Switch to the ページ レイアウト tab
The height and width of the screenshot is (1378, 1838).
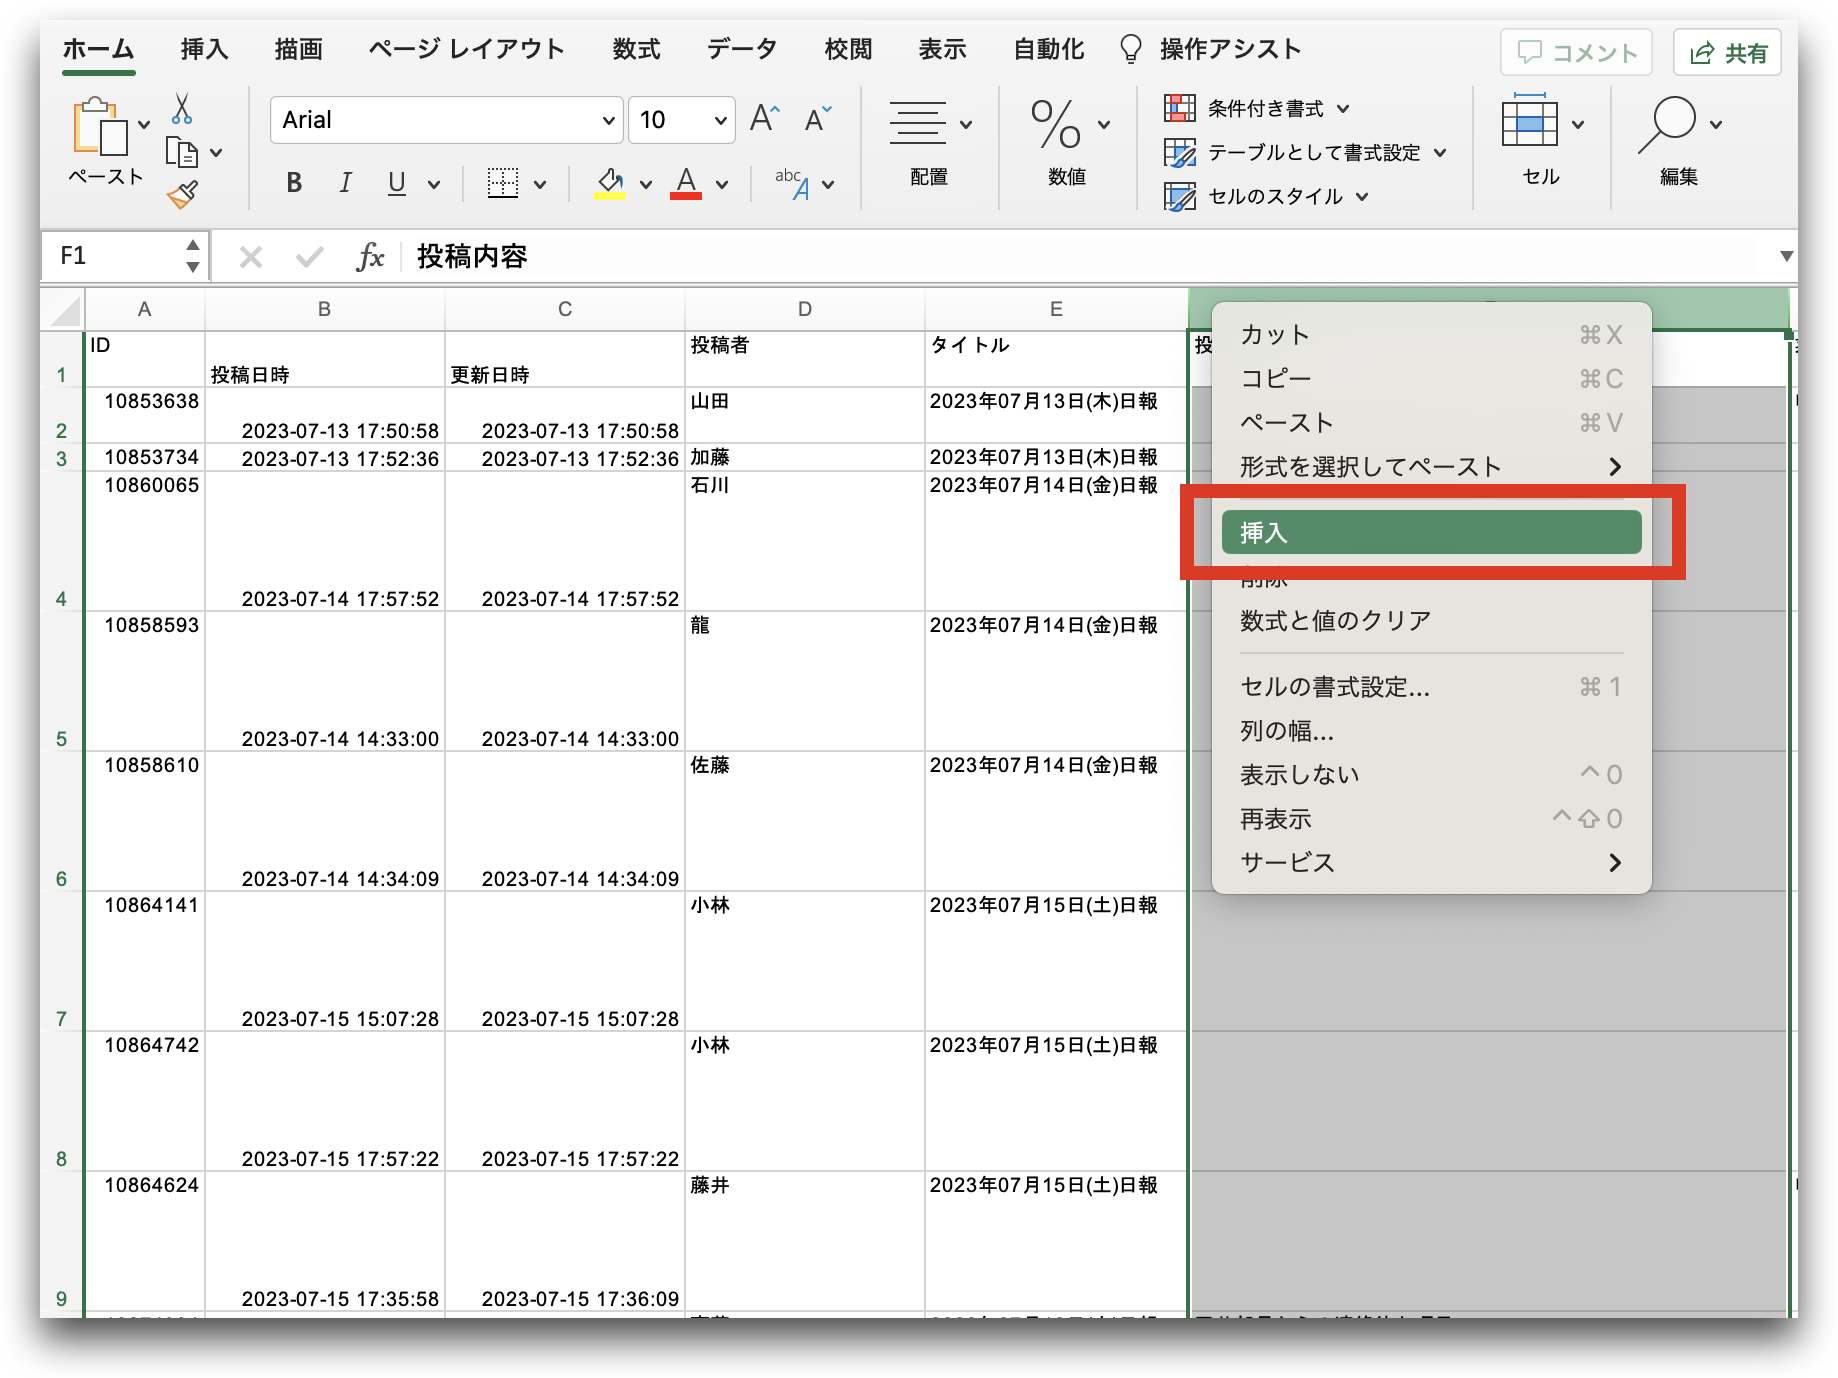[466, 49]
